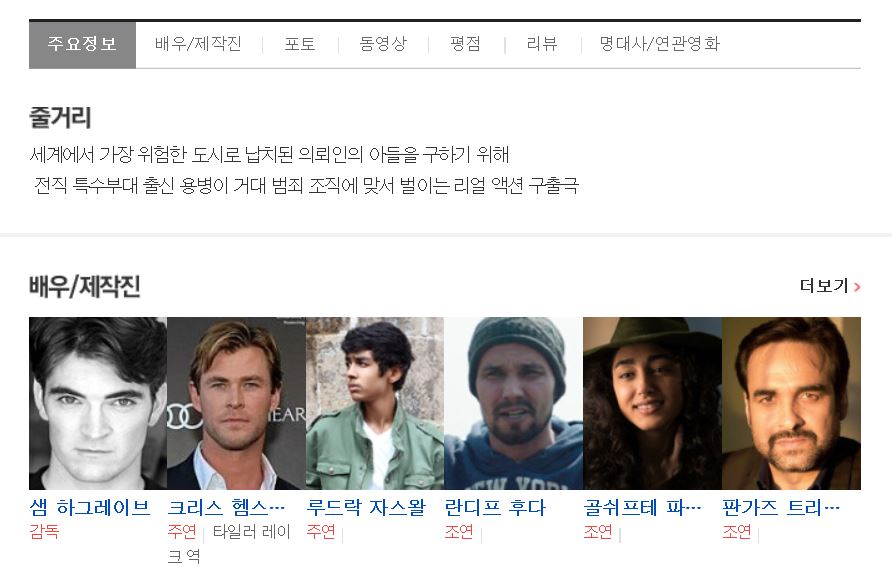
Task: Click the 샘 하그레이브 name link
Action: pyautogui.click(x=90, y=507)
